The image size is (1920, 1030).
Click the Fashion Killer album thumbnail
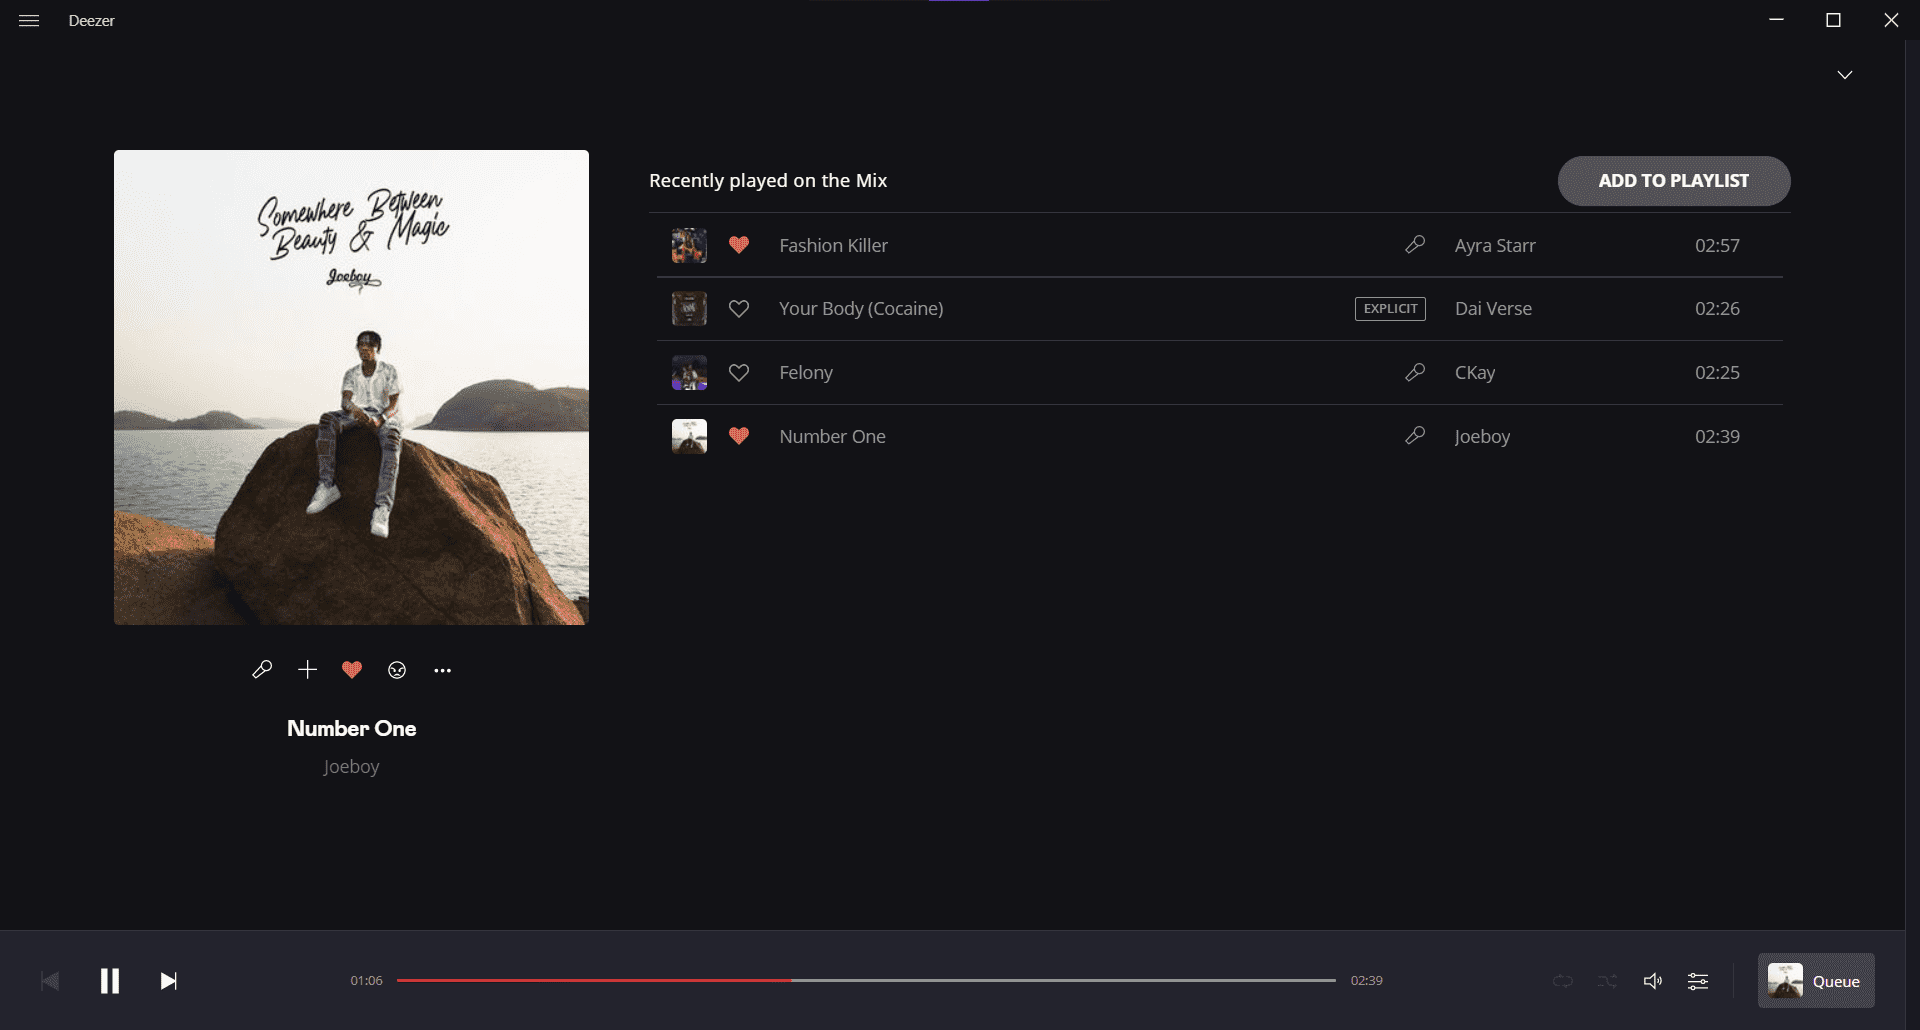pyautogui.click(x=689, y=245)
